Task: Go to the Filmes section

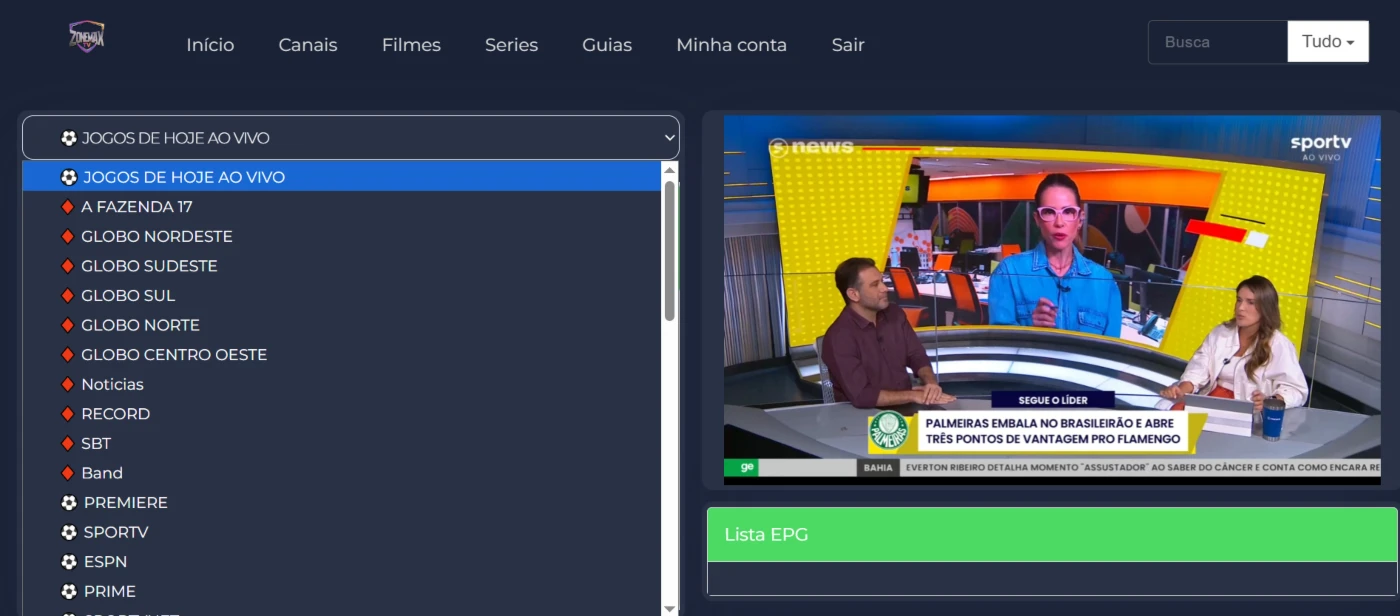Action: coord(411,45)
